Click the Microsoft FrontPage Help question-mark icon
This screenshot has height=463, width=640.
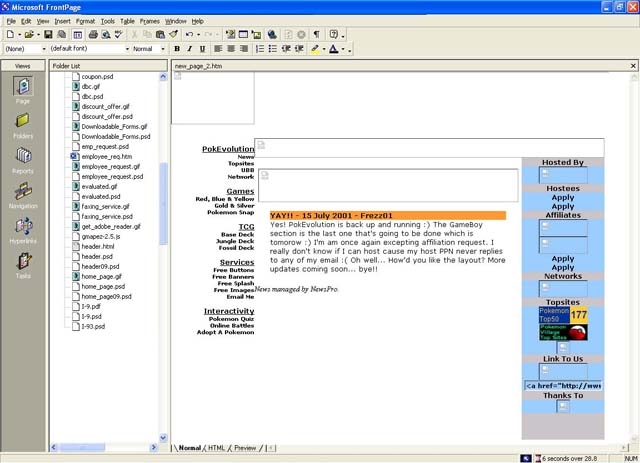pyautogui.click(x=333, y=35)
